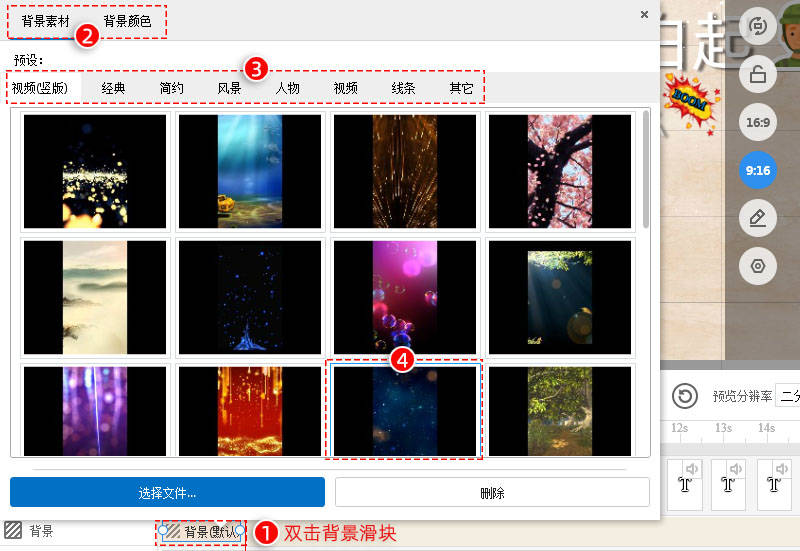Select the 线条 preset tab

point(403,88)
